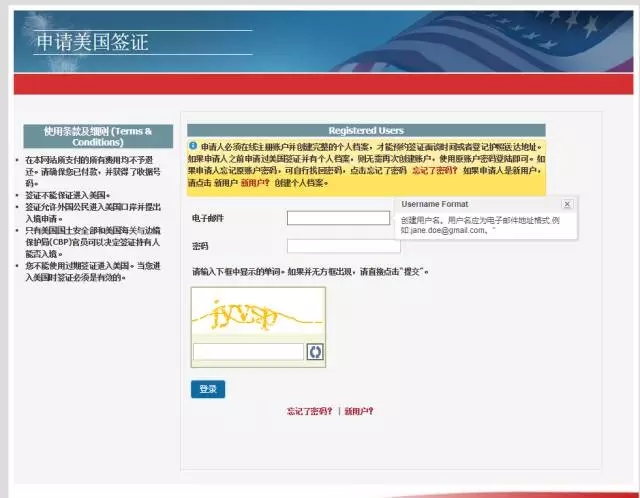Click the jane.doe@gmail.com example text
The height and width of the screenshot is (498, 640).
pyautogui.click(x=447, y=231)
